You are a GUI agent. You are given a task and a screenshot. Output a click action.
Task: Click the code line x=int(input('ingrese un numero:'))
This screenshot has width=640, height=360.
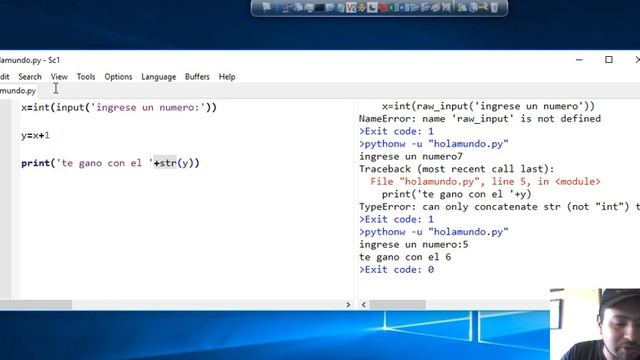119,107
